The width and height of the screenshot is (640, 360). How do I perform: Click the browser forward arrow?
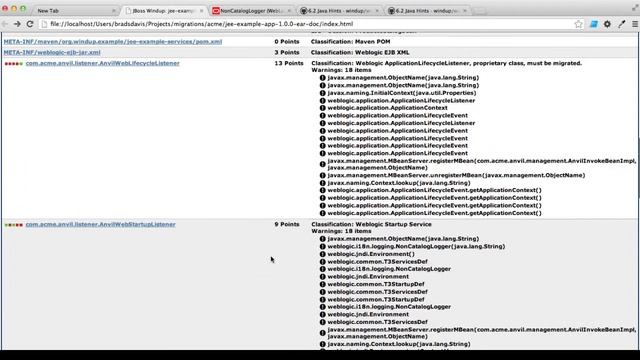[17, 24]
